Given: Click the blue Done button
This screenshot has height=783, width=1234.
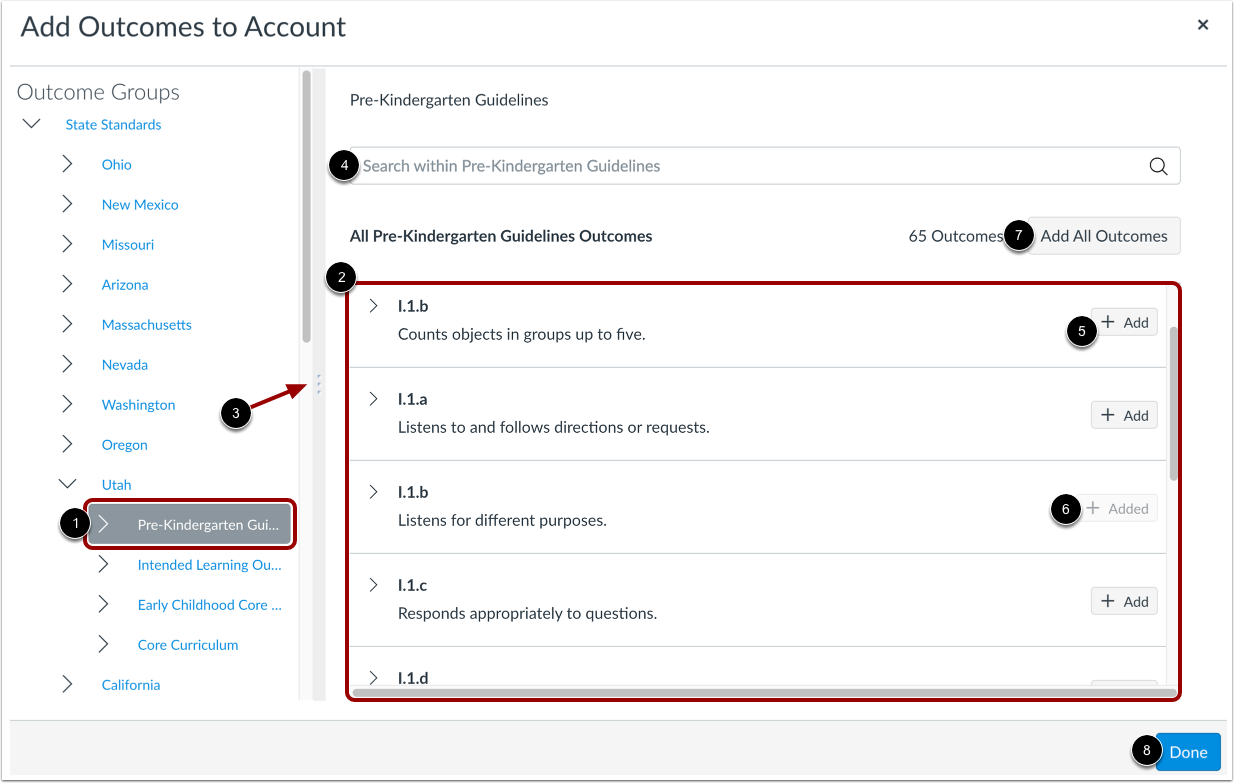Looking at the screenshot, I should point(1188,752).
